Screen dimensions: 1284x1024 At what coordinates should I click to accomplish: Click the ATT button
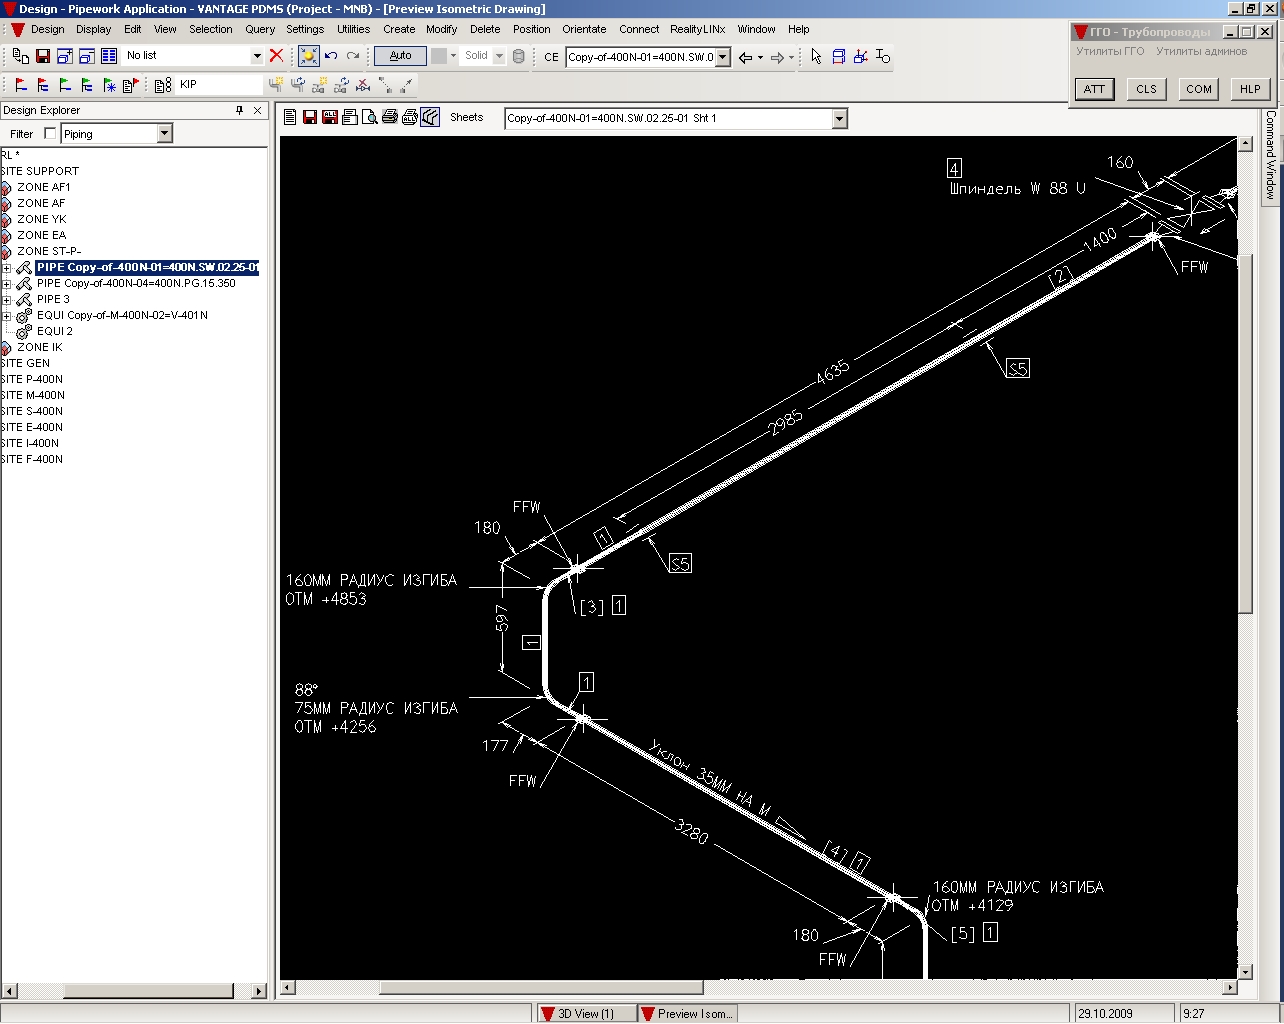[x=1095, y=89]
